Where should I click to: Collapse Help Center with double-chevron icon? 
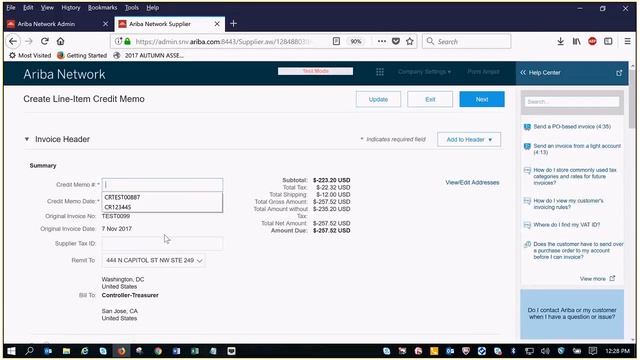pos(523,72)
